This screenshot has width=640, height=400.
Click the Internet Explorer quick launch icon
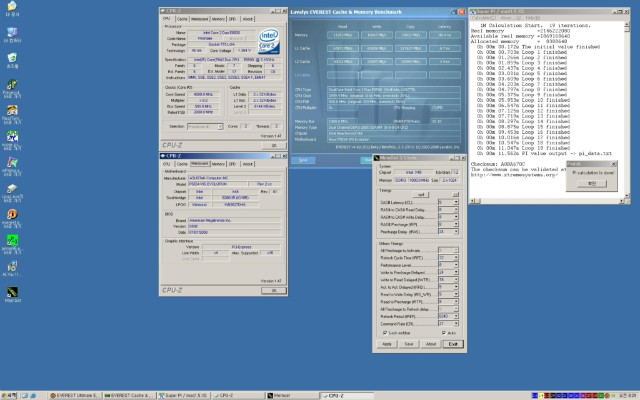33,396
